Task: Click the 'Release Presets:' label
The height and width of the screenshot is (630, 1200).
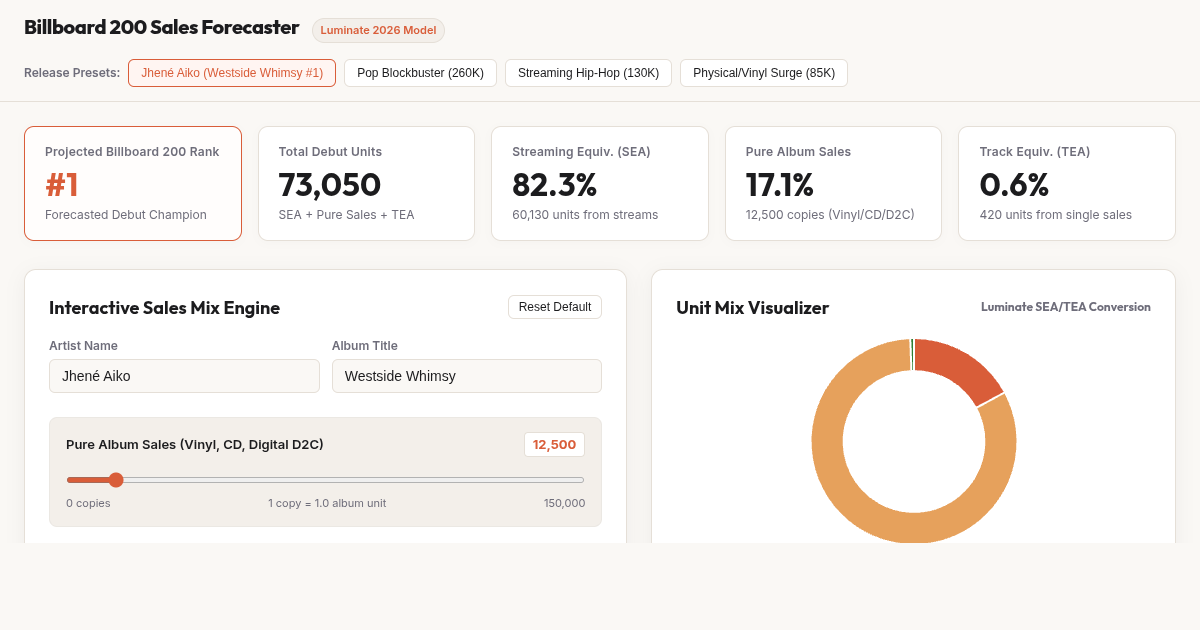Action: (72, 73)
